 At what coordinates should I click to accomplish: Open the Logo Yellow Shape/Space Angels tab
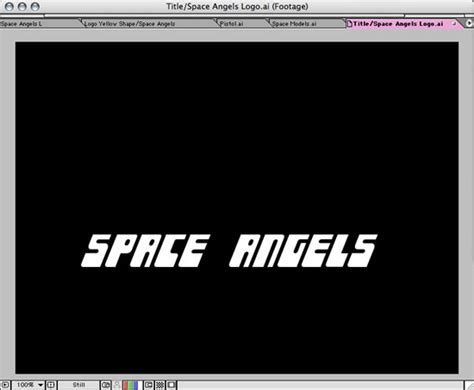coord(149,24)
